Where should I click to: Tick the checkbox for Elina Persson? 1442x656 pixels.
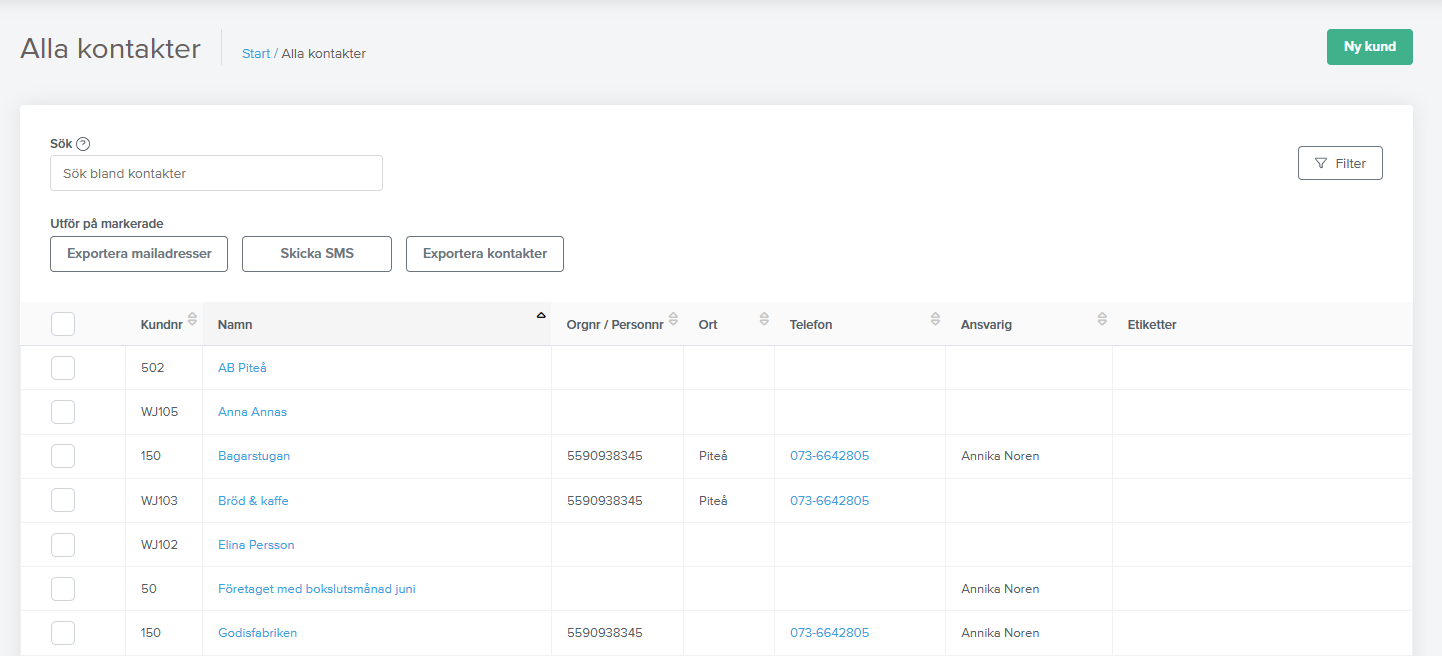[63, 545]
